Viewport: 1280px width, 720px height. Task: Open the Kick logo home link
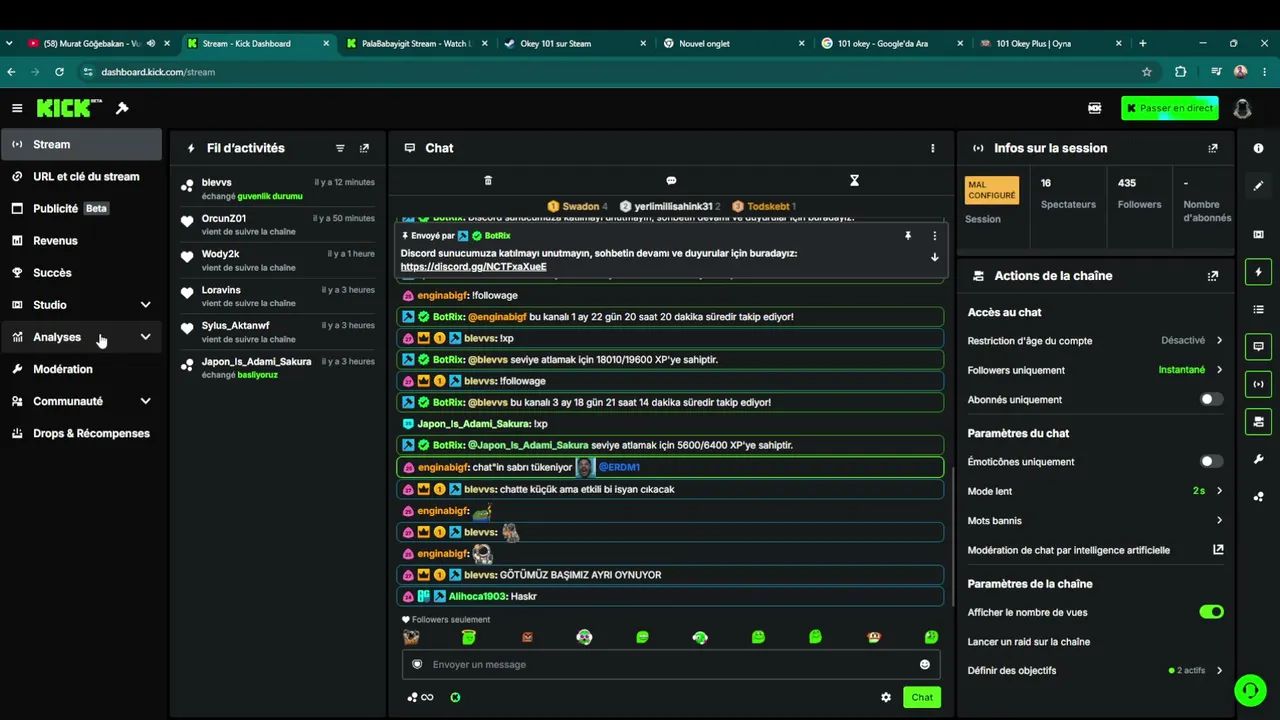pos(70,108)
